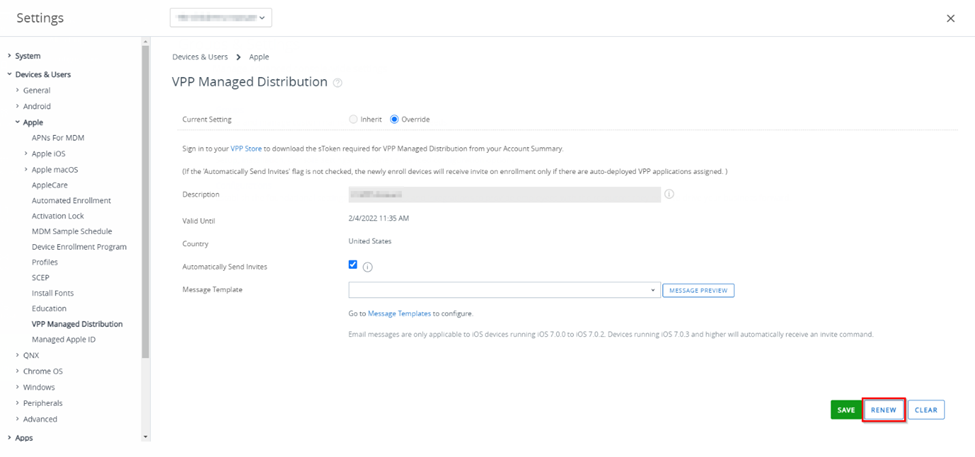Expand the QNX node
Screen dimensions: 975x457
[x=17, y=356]
